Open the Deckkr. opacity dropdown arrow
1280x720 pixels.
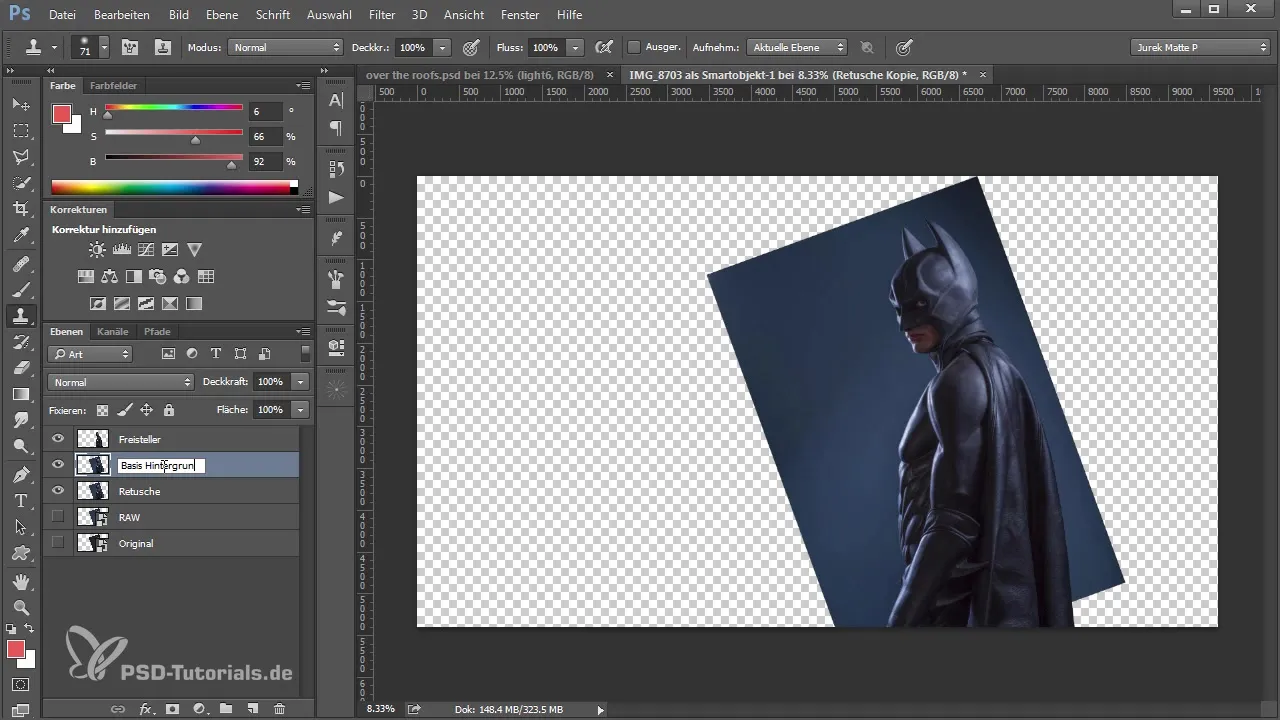pos(442,47)
